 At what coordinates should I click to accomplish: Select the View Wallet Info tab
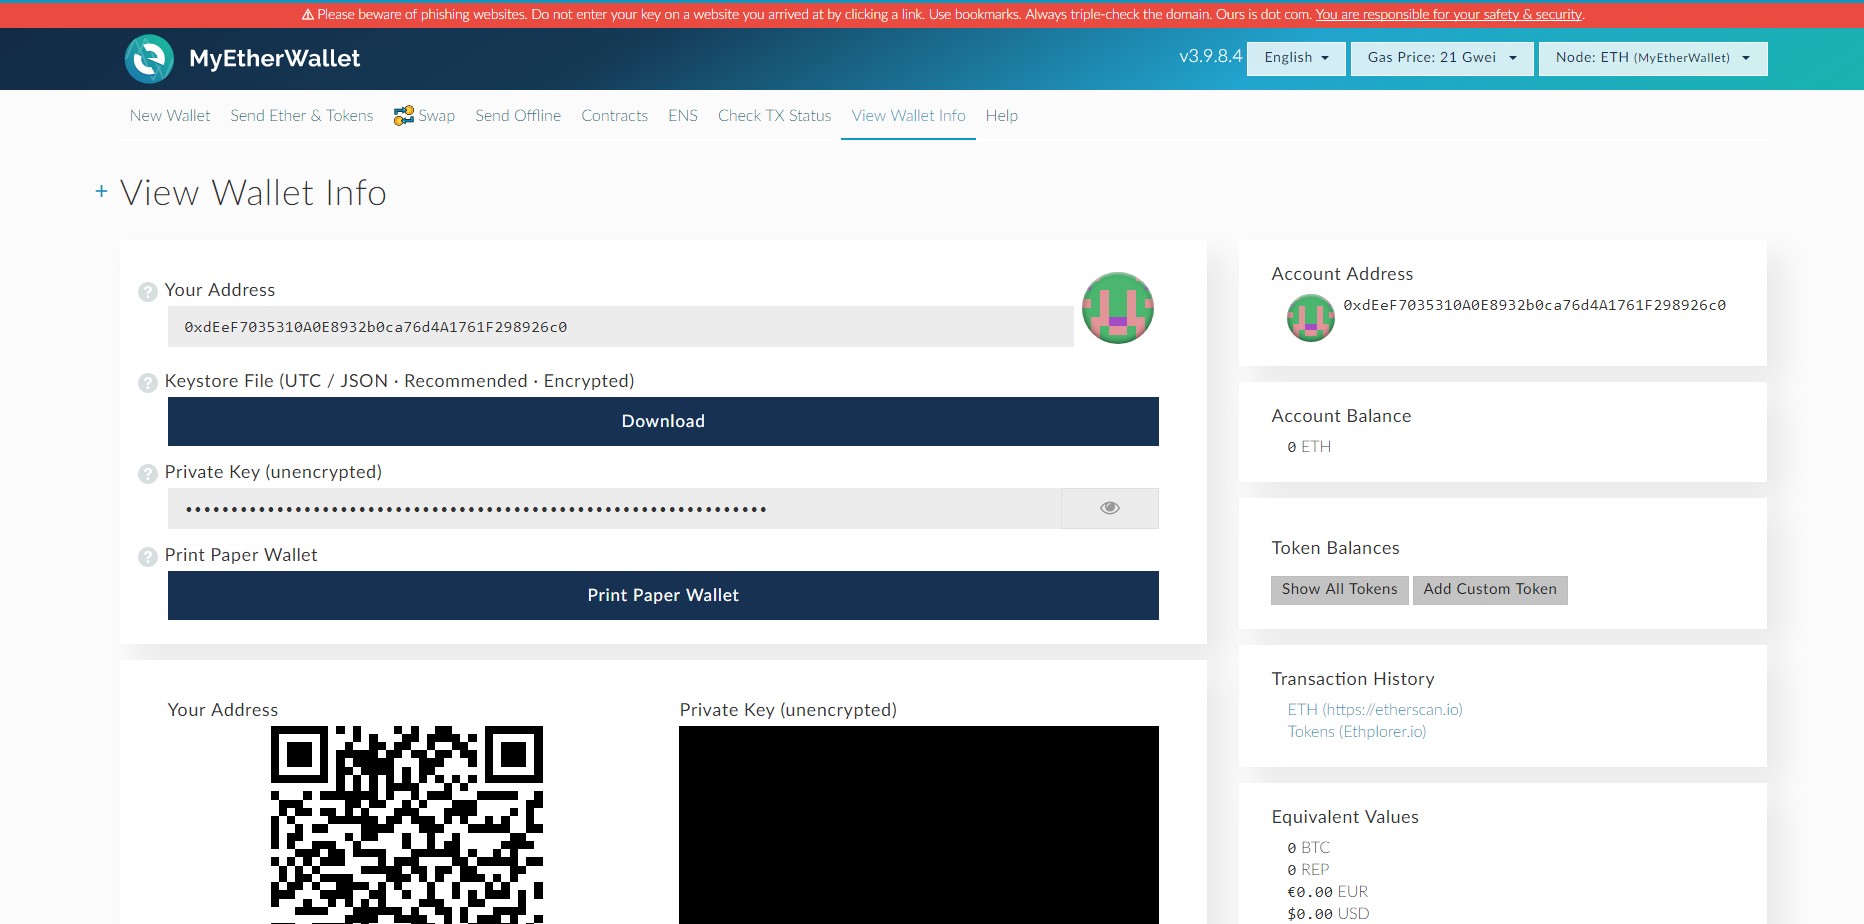click(x=909, y=116)
